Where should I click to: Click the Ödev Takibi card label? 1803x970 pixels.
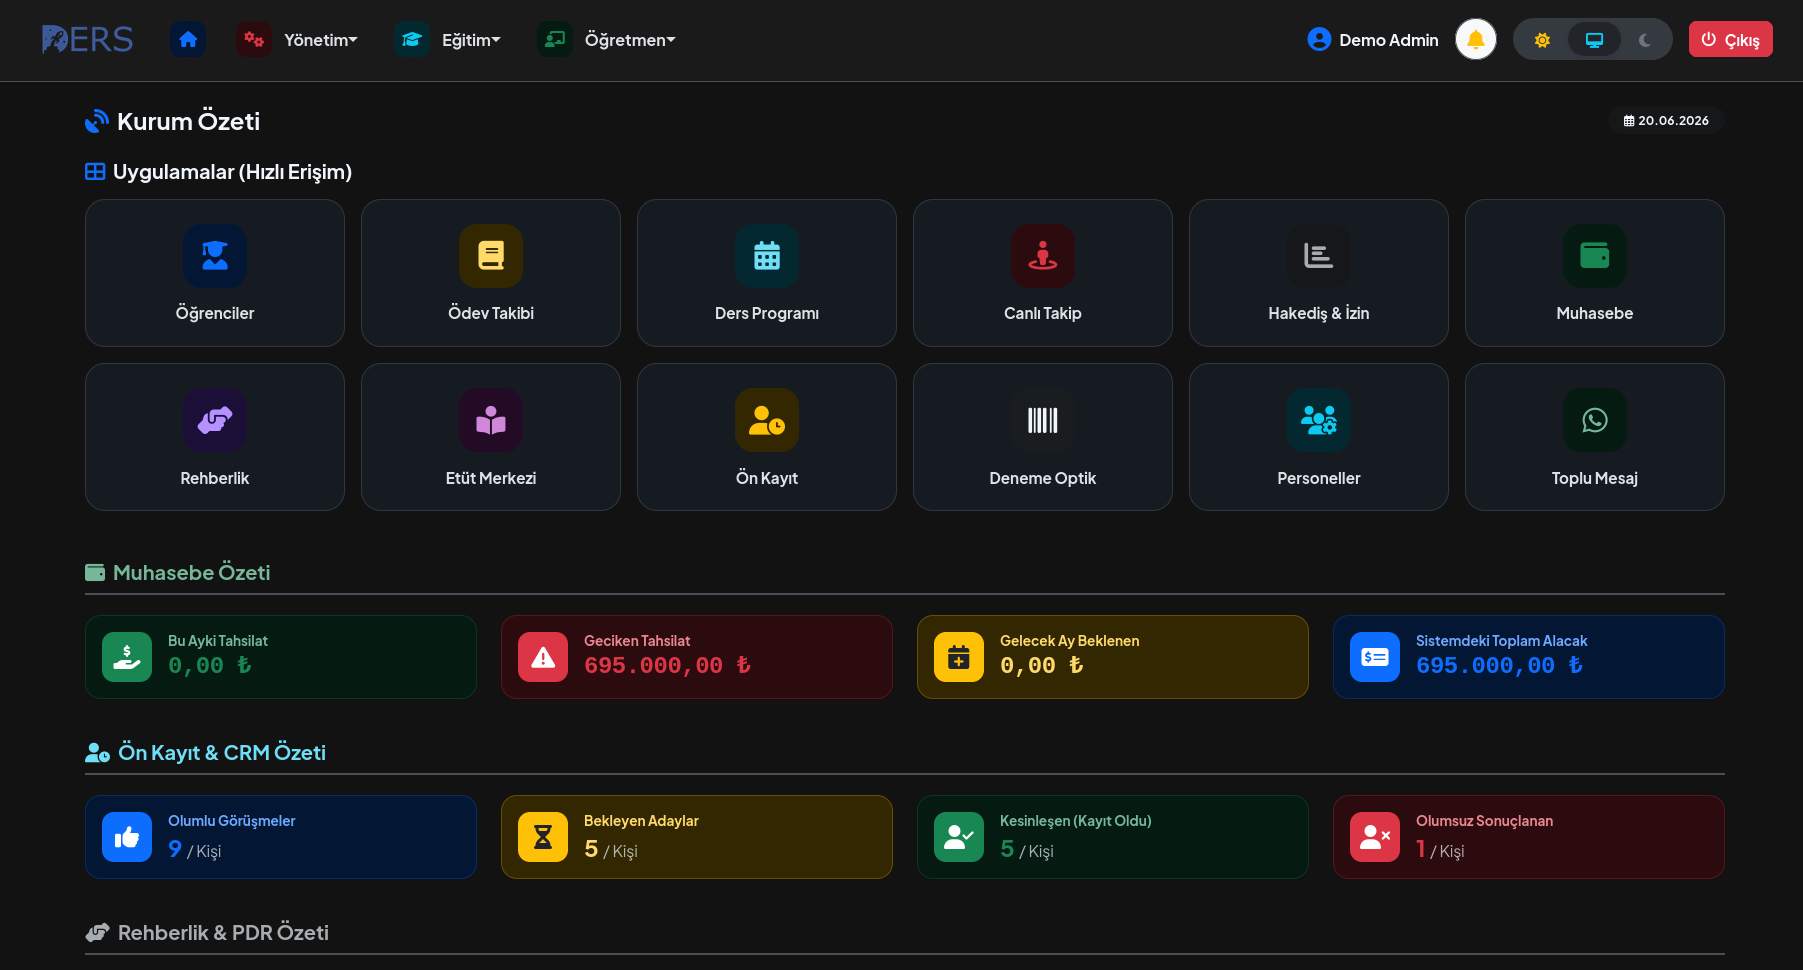point(491,313)
